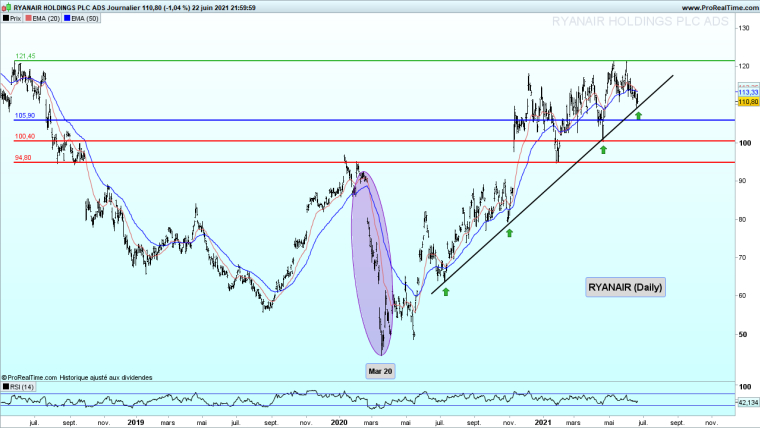Select the purple ellipse marking the crash
760x428 pixels.
pos(369,262)
